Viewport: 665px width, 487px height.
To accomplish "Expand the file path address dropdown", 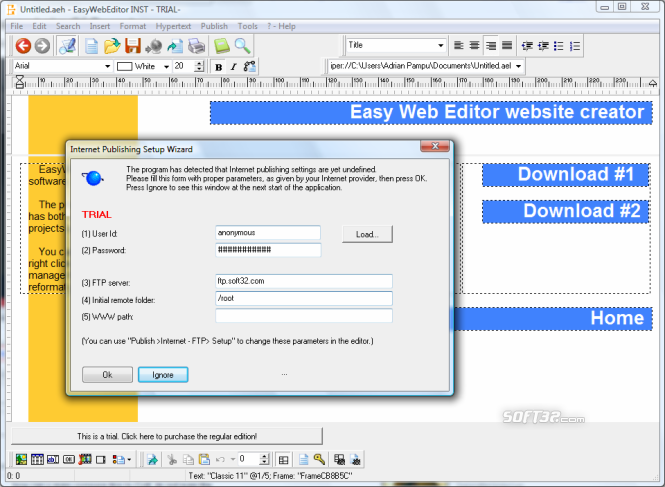I will pyautogui.click(x=518, y=66).
